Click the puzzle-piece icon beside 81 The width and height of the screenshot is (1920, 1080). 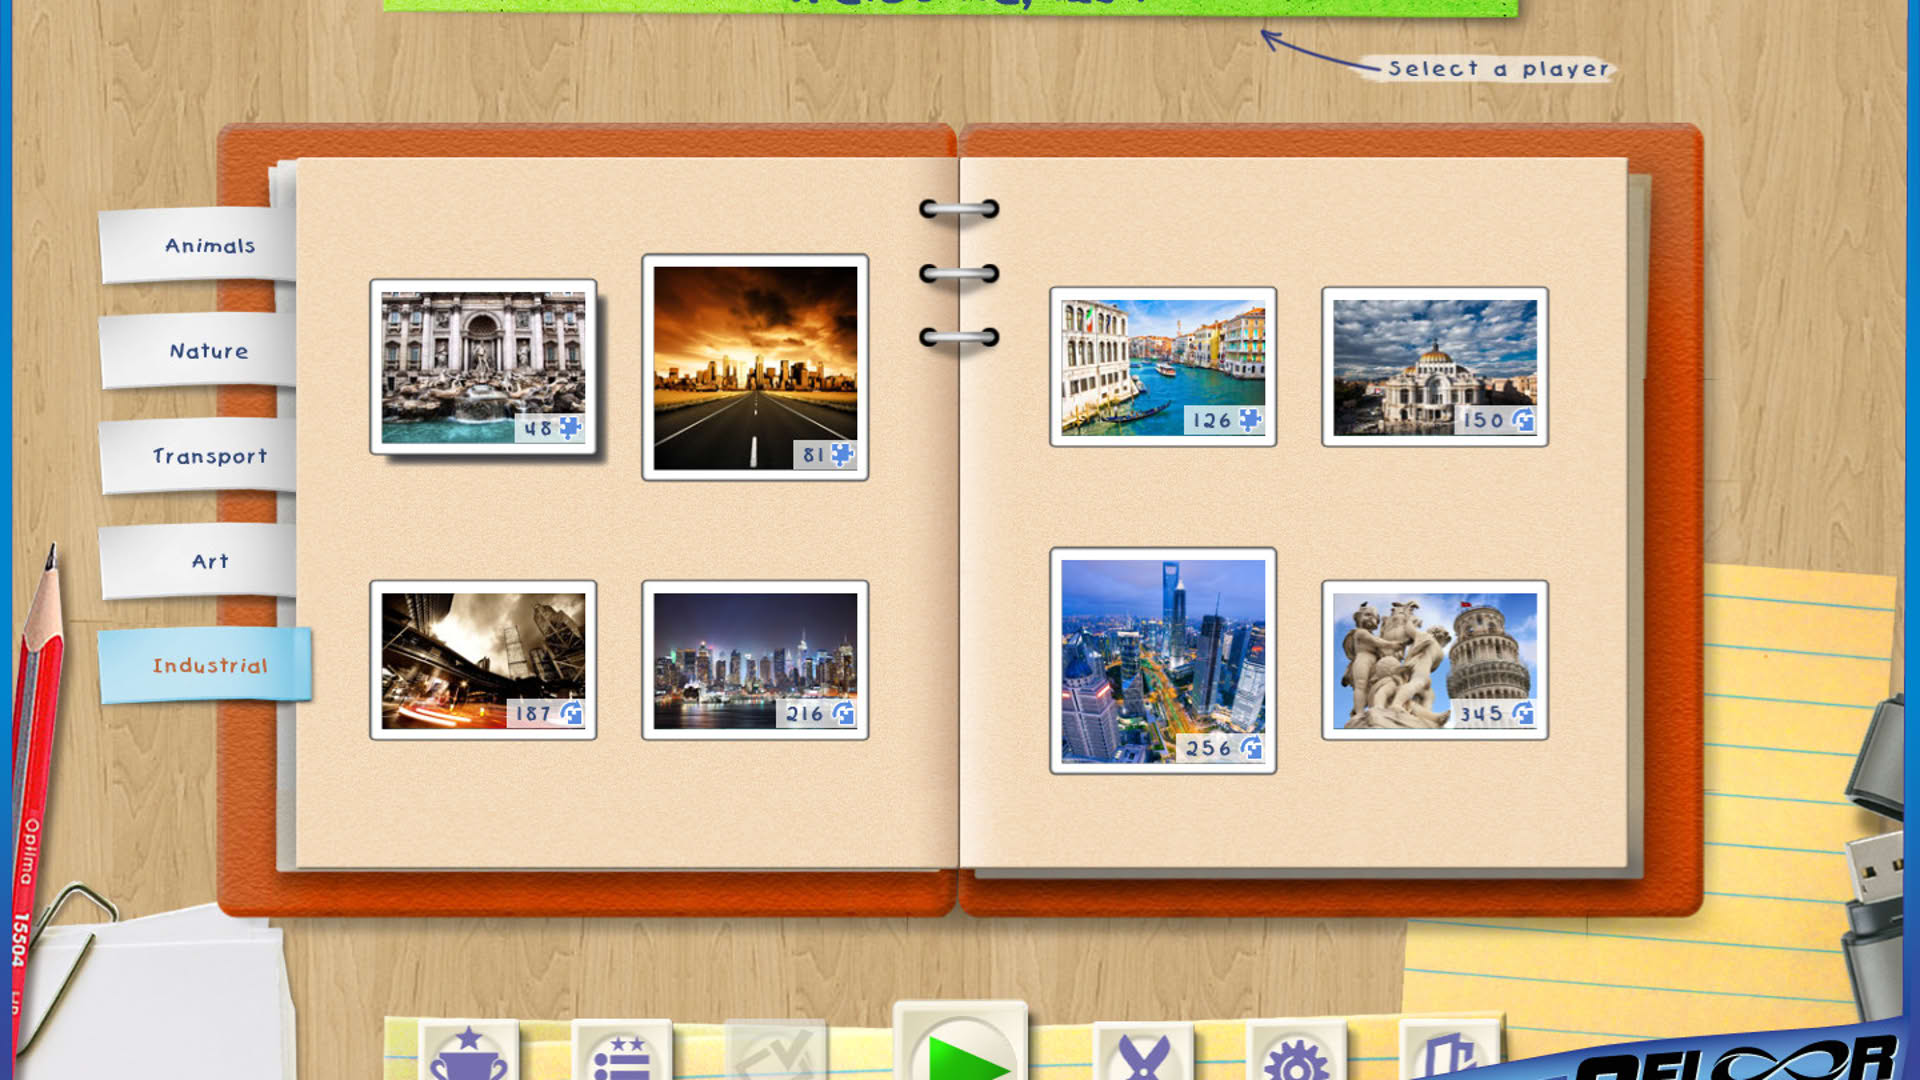[842, 455]
